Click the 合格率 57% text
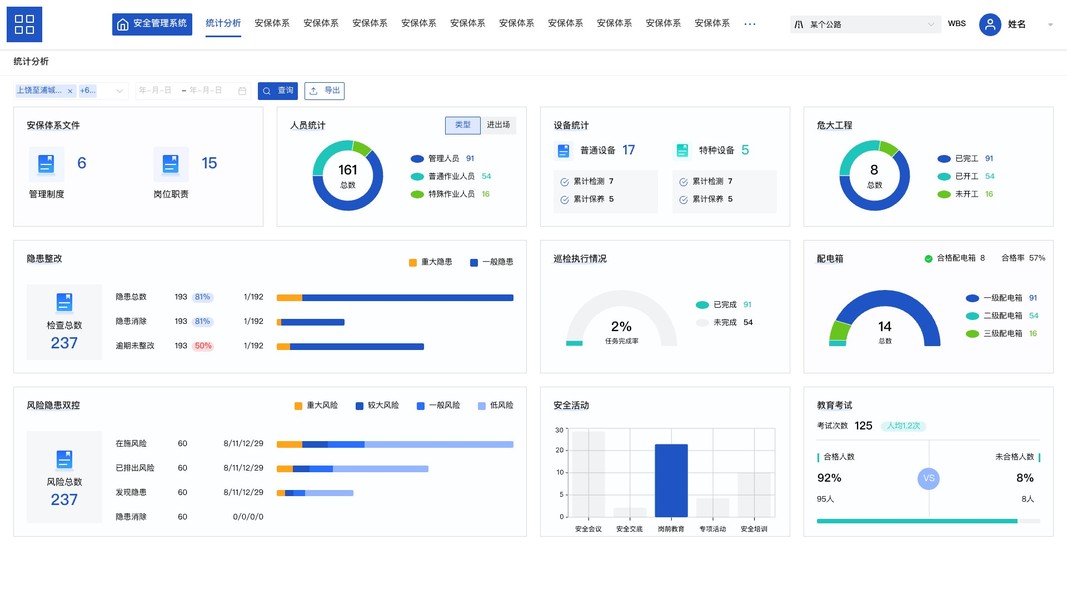This screenshot has height=600, width=1067. coord(1023,259)
